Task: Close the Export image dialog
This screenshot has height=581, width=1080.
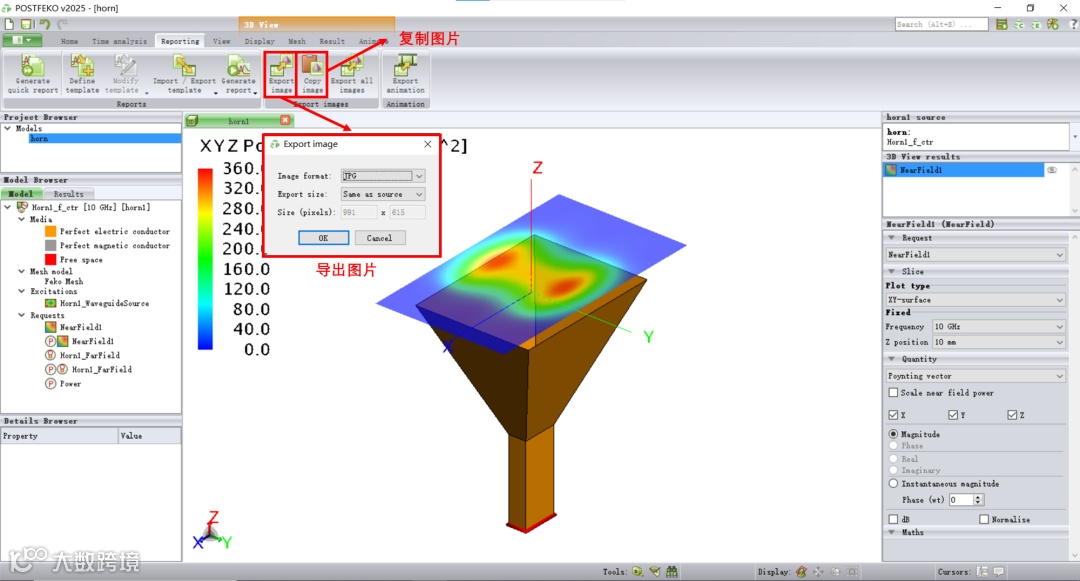Action: 427,144
